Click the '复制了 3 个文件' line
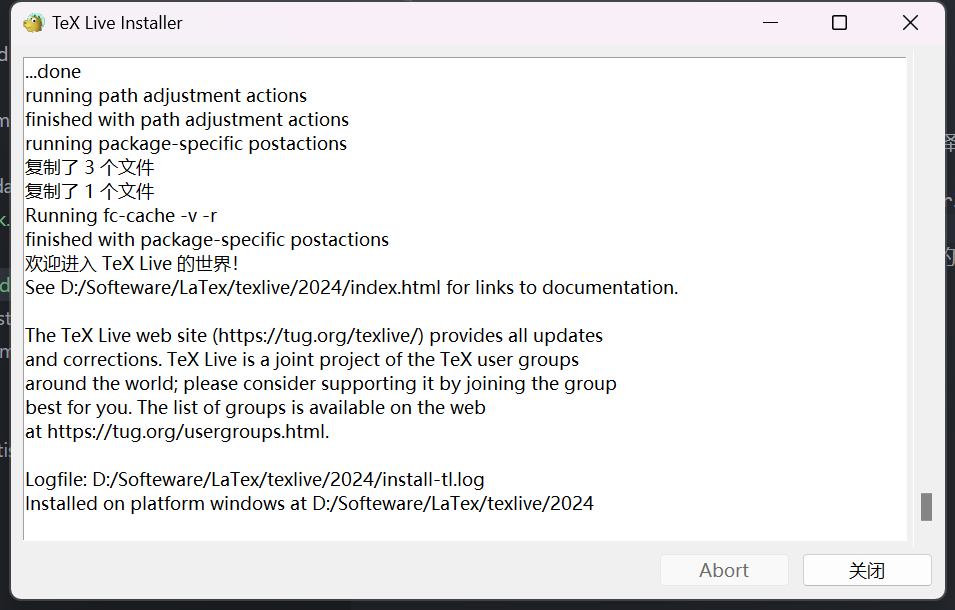 coord(90,167)
